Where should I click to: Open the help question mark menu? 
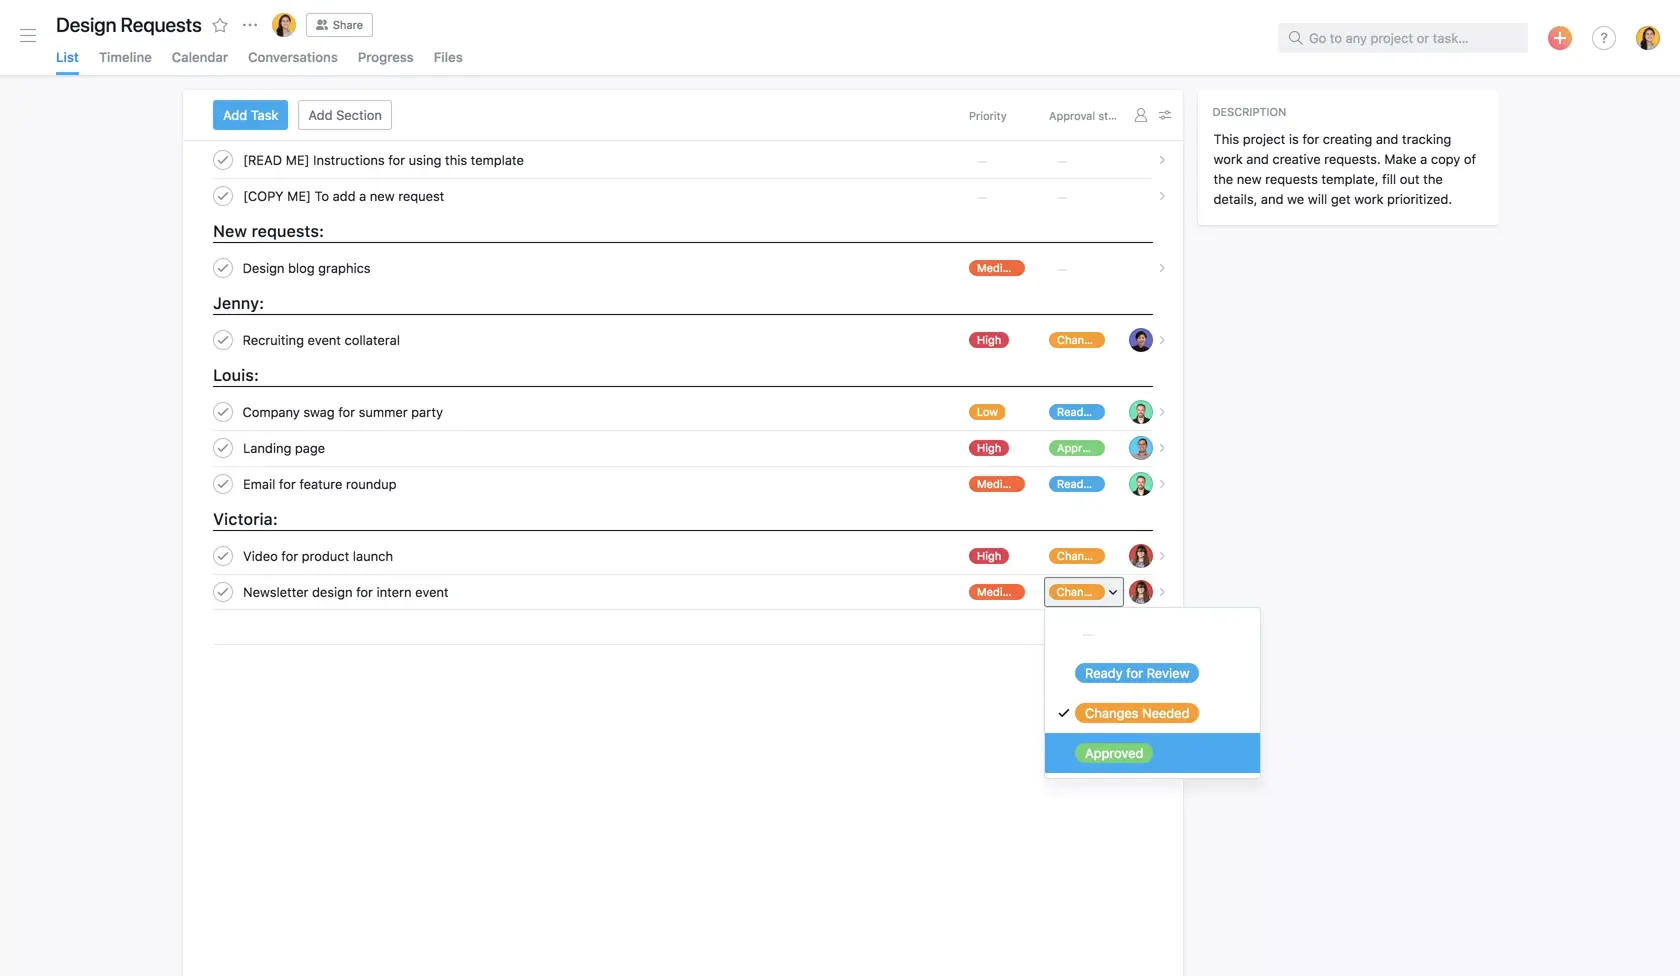coord(1604,37)
